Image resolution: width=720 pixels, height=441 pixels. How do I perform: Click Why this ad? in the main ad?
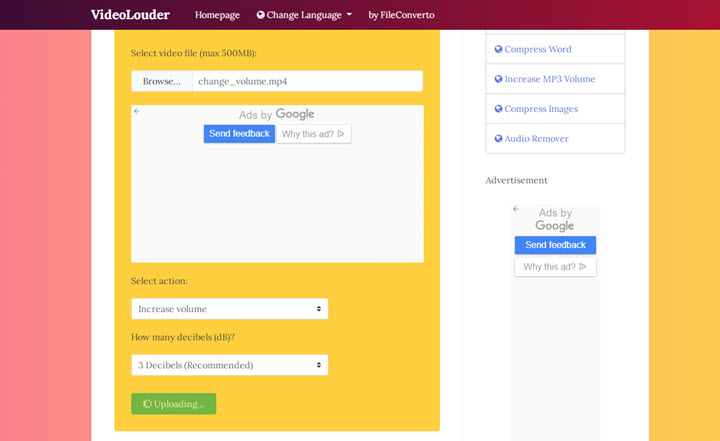pyautogui.click(x=314, y=134)
